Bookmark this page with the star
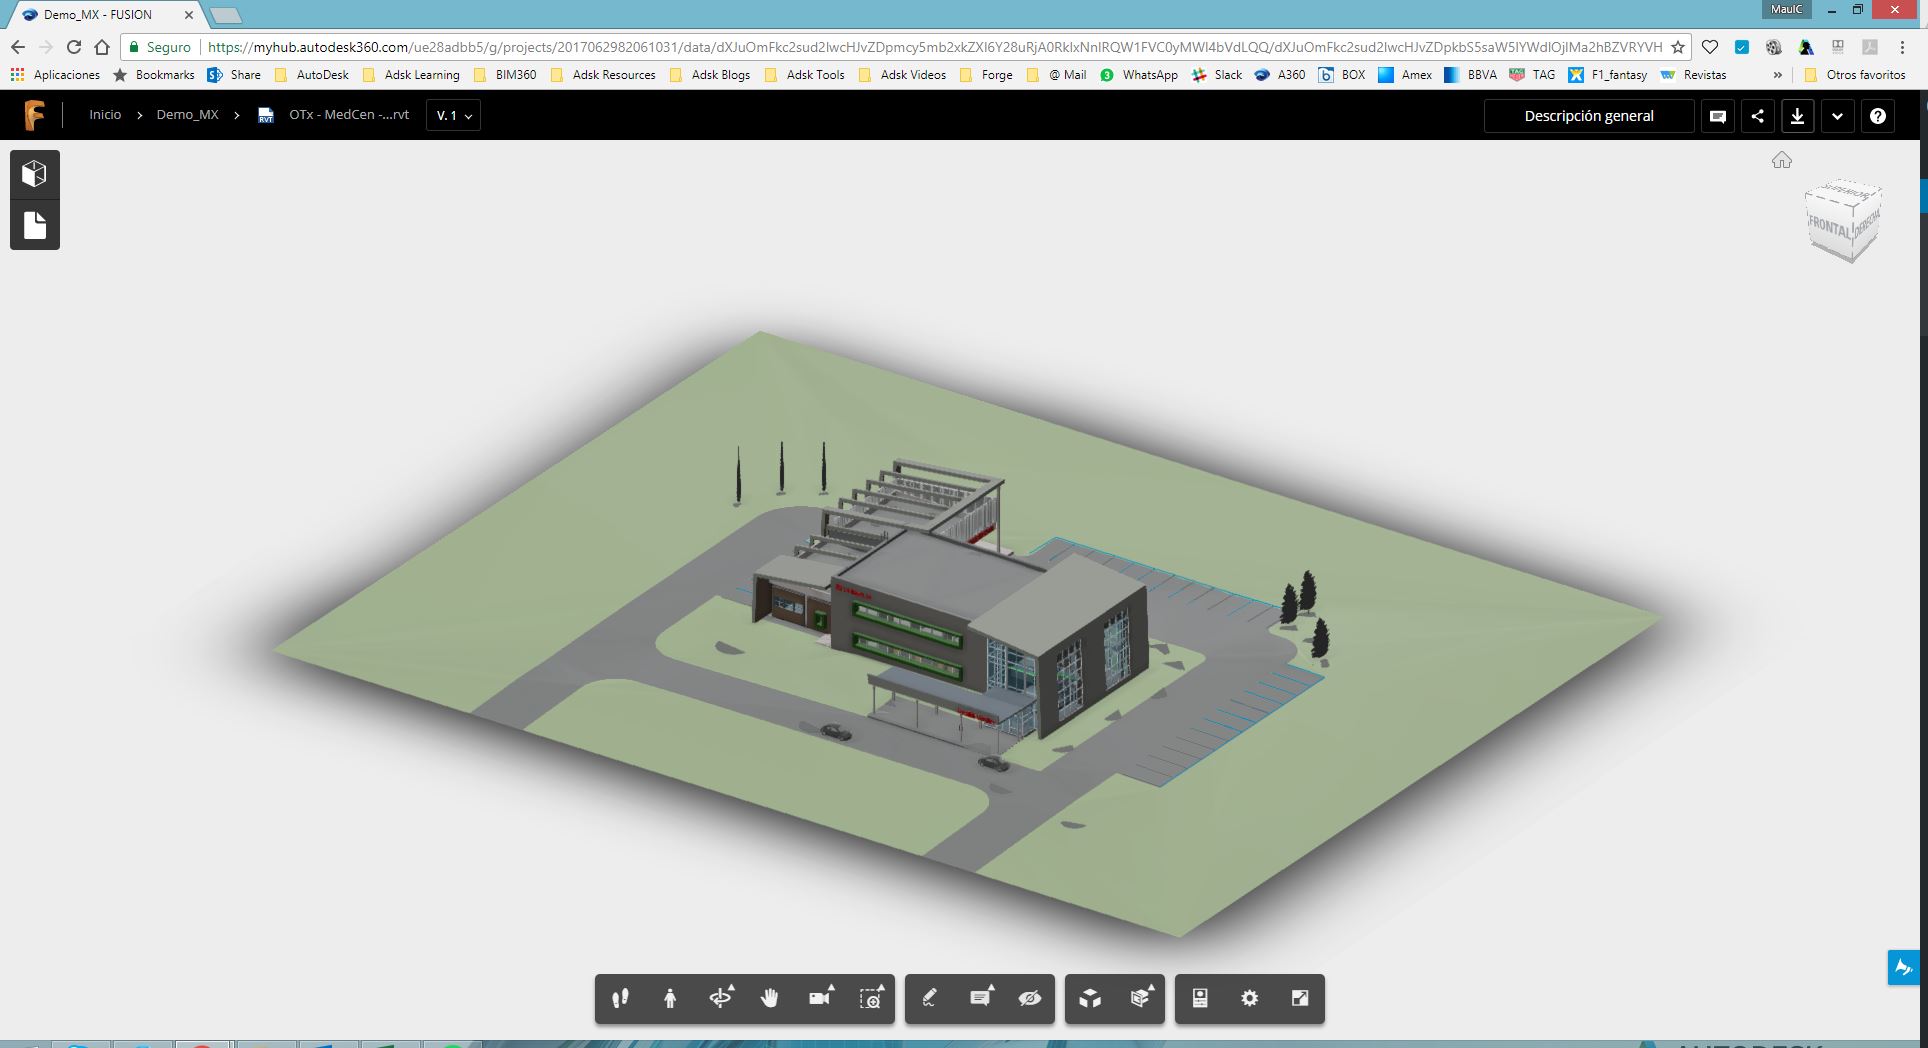 pos(1678,47)
